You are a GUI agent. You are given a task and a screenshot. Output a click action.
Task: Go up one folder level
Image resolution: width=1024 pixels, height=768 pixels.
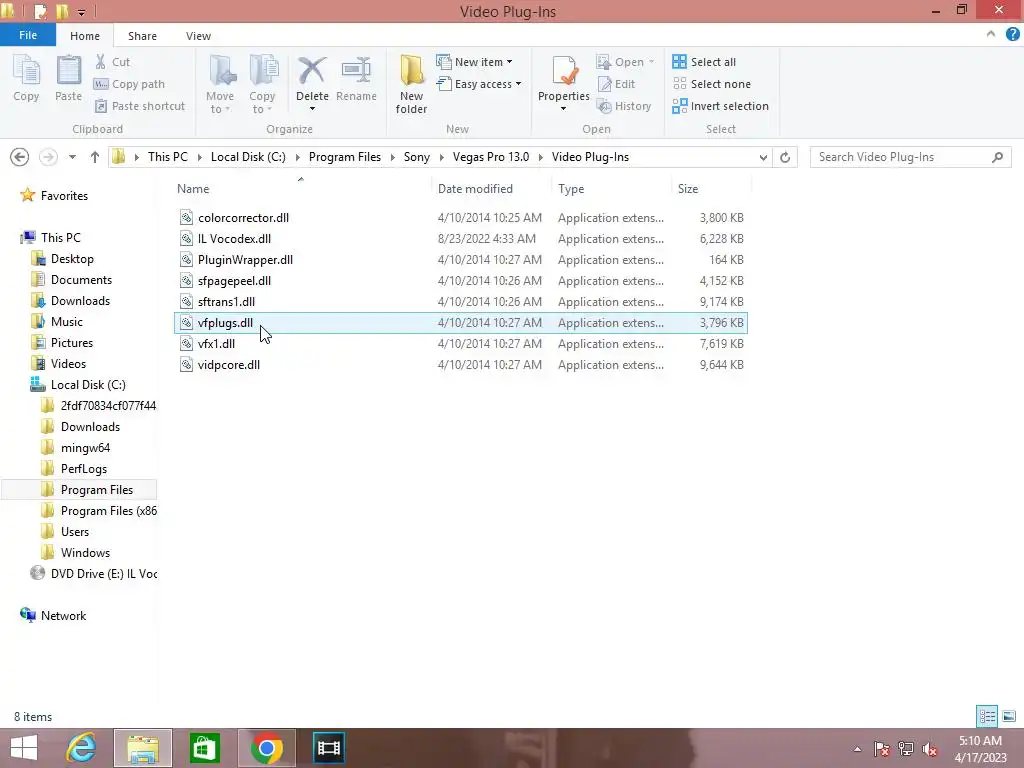(95, 157)
